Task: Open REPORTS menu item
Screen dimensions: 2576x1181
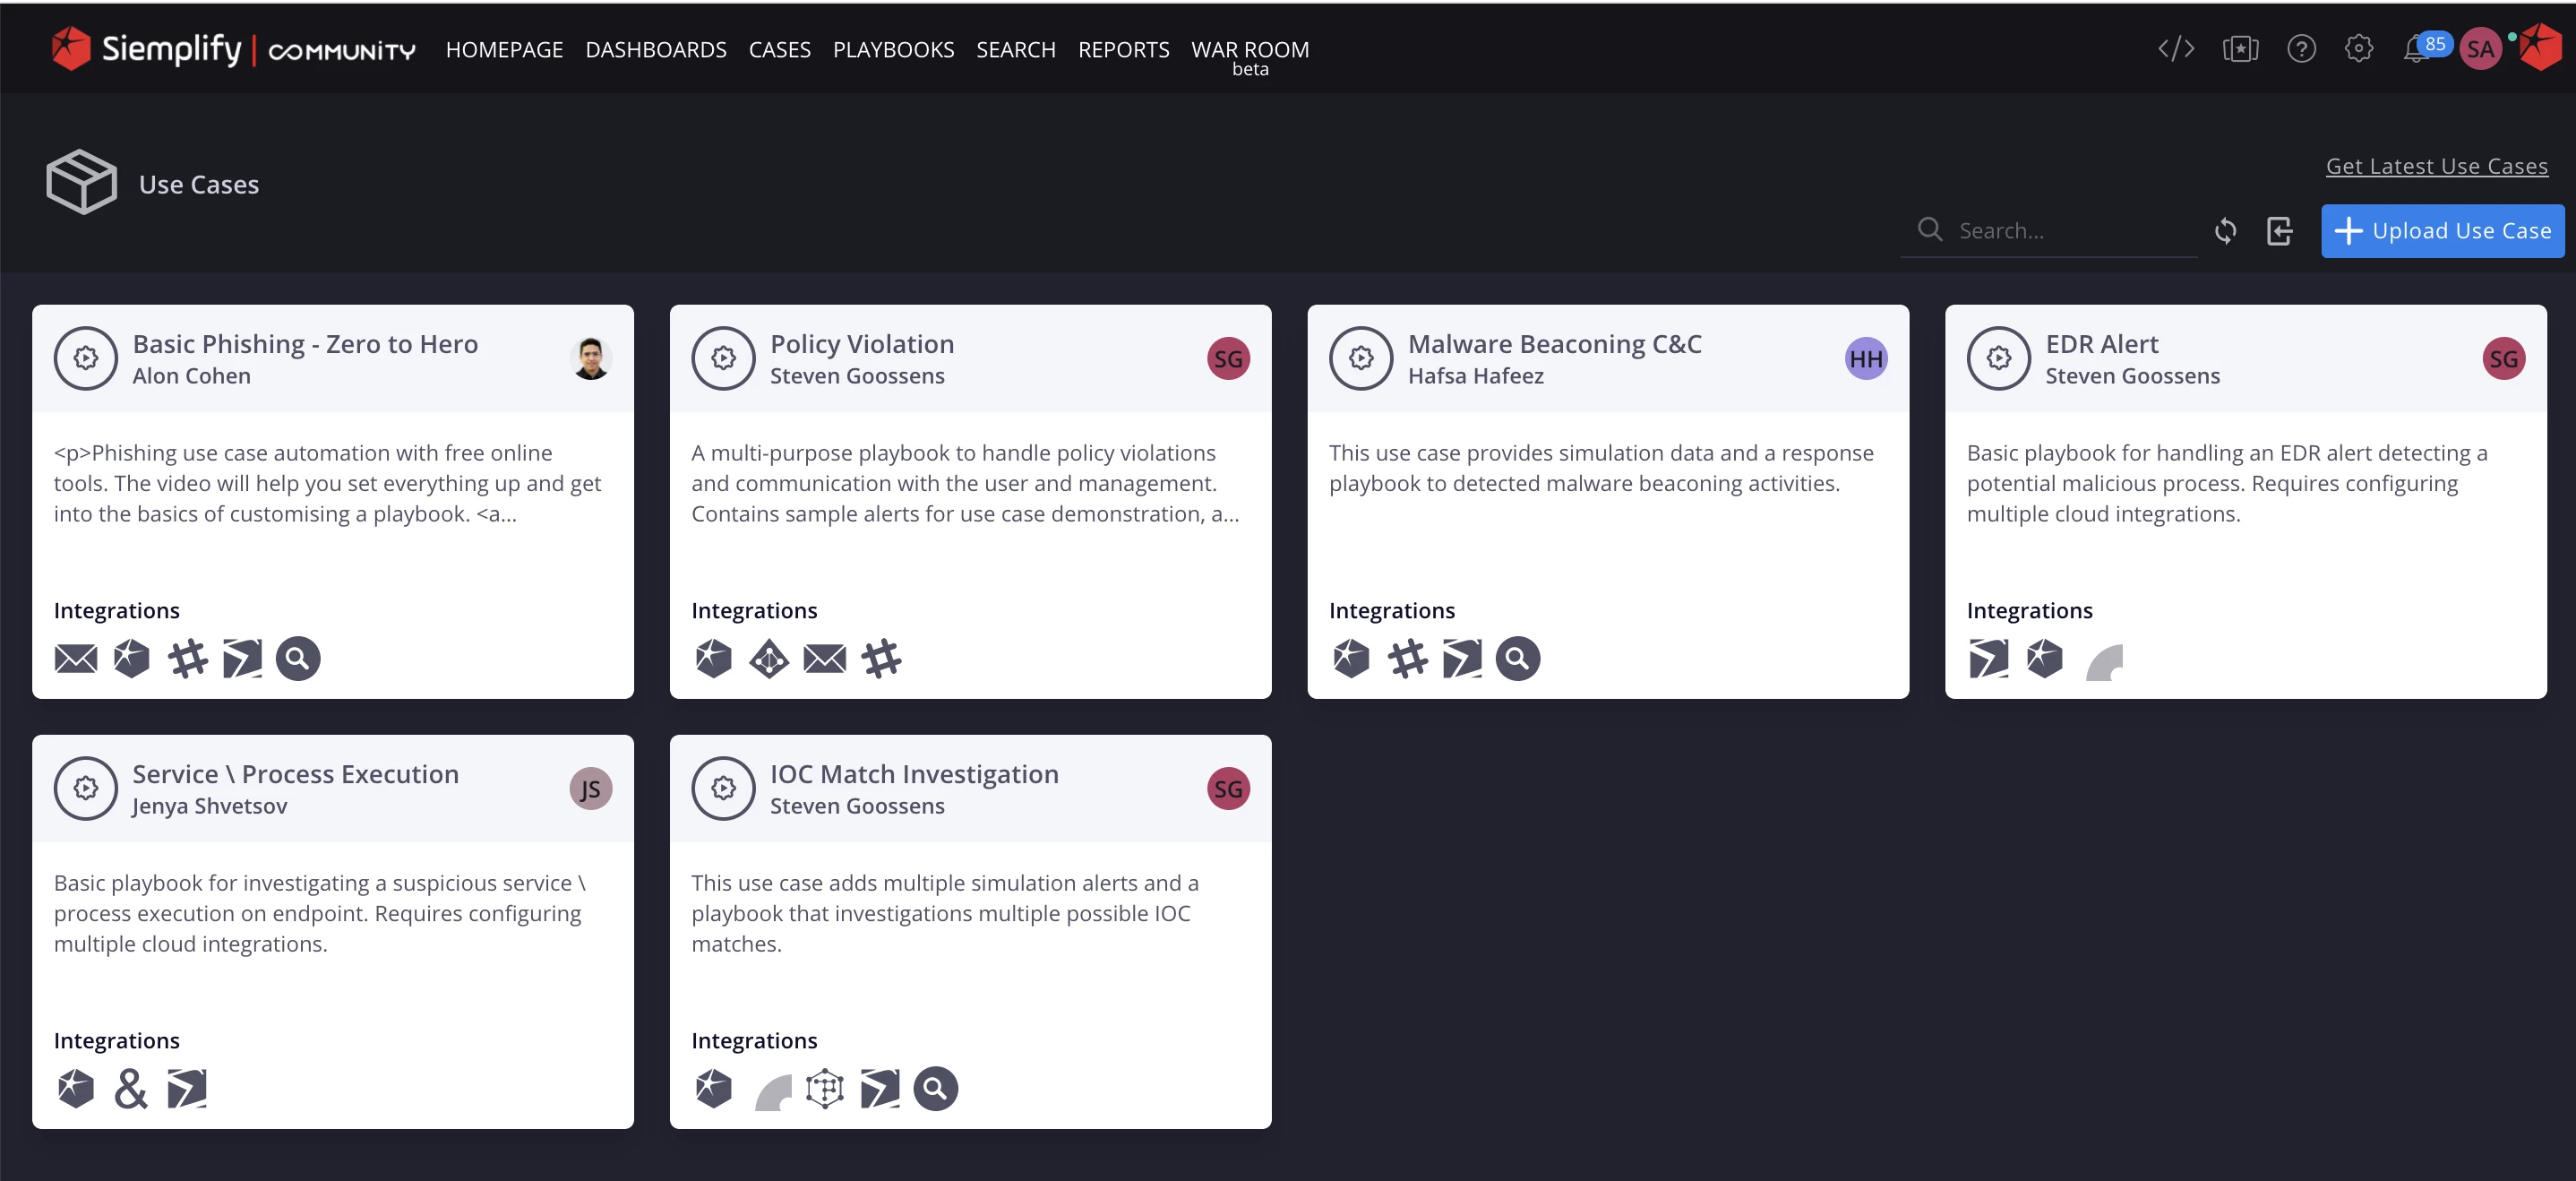Action: (x=1123, y=49)
